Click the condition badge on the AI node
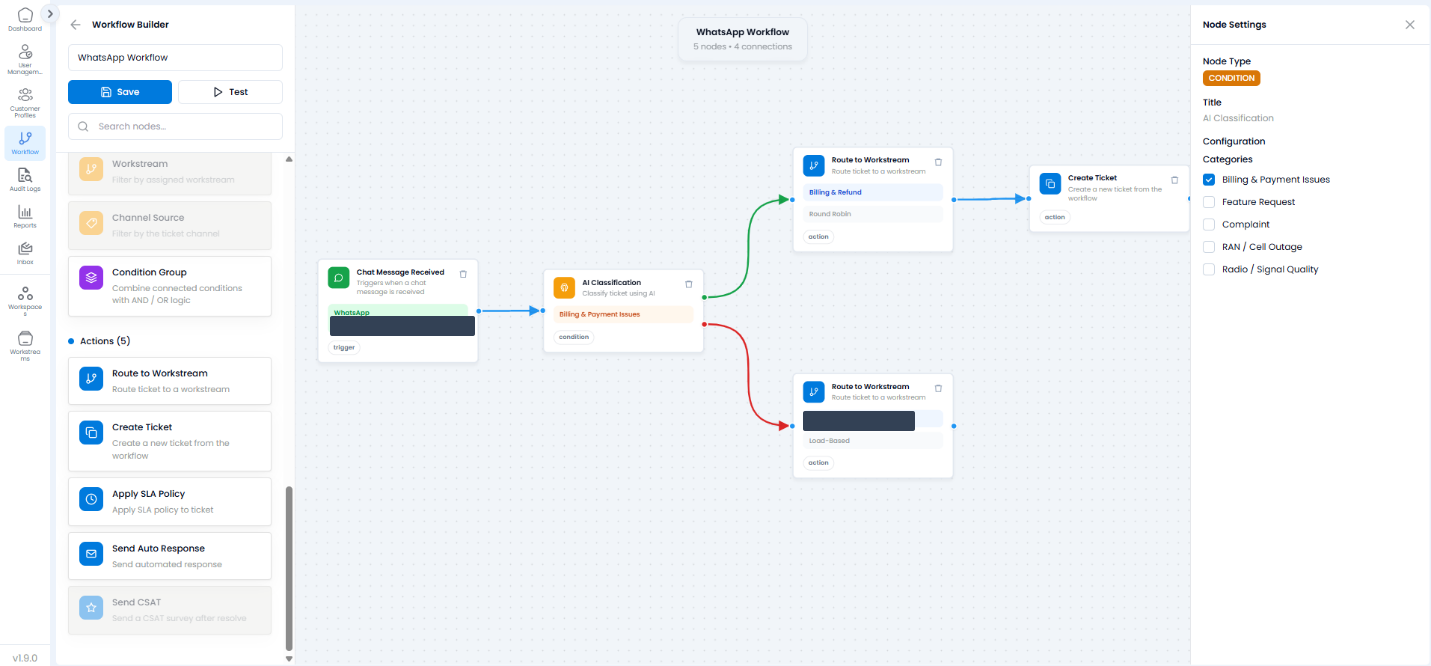Screen dimensions: 1431x666 (x=574, y=337)
